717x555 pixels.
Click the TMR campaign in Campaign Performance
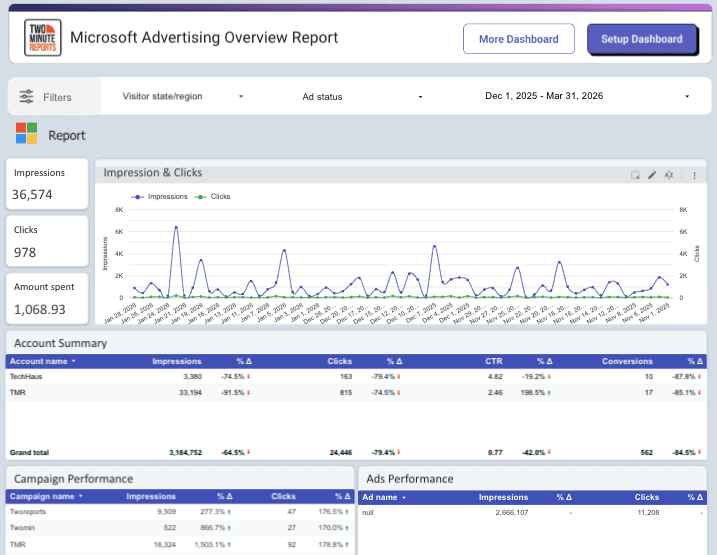[18, 544]
